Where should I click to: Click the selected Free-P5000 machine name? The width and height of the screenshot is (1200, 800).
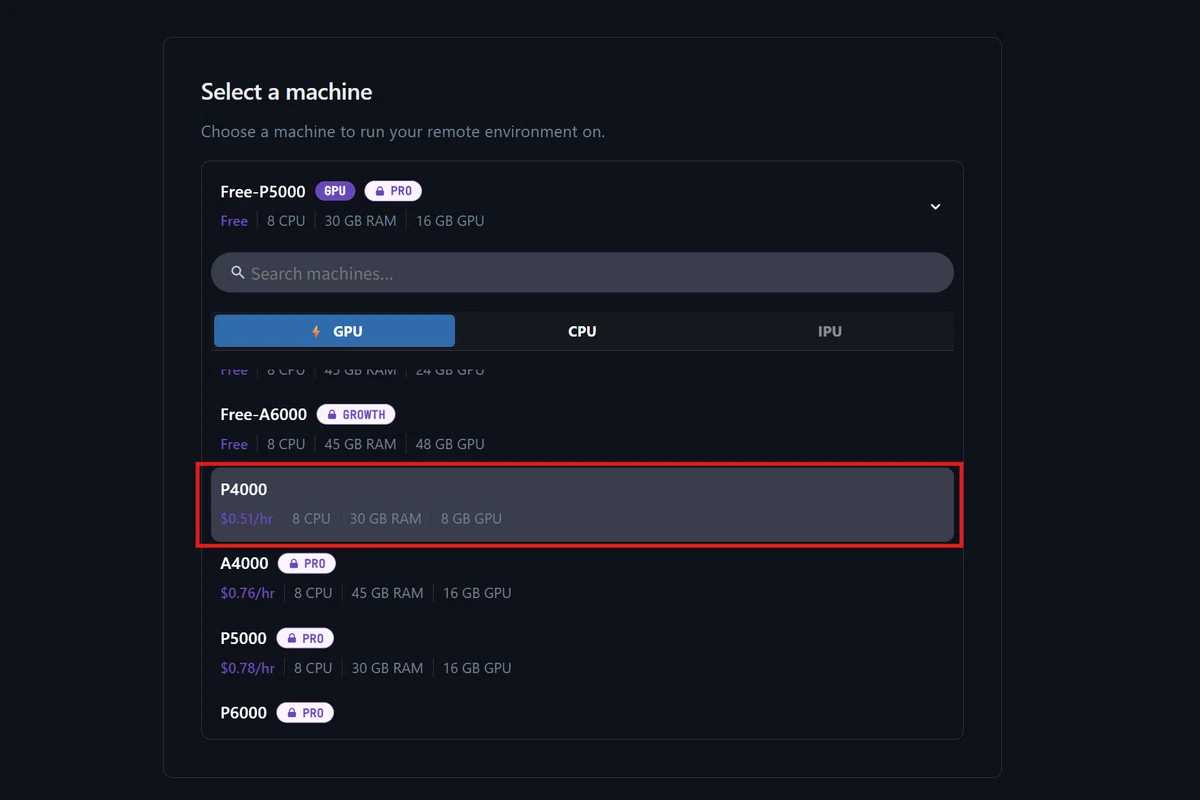(263, 191)
